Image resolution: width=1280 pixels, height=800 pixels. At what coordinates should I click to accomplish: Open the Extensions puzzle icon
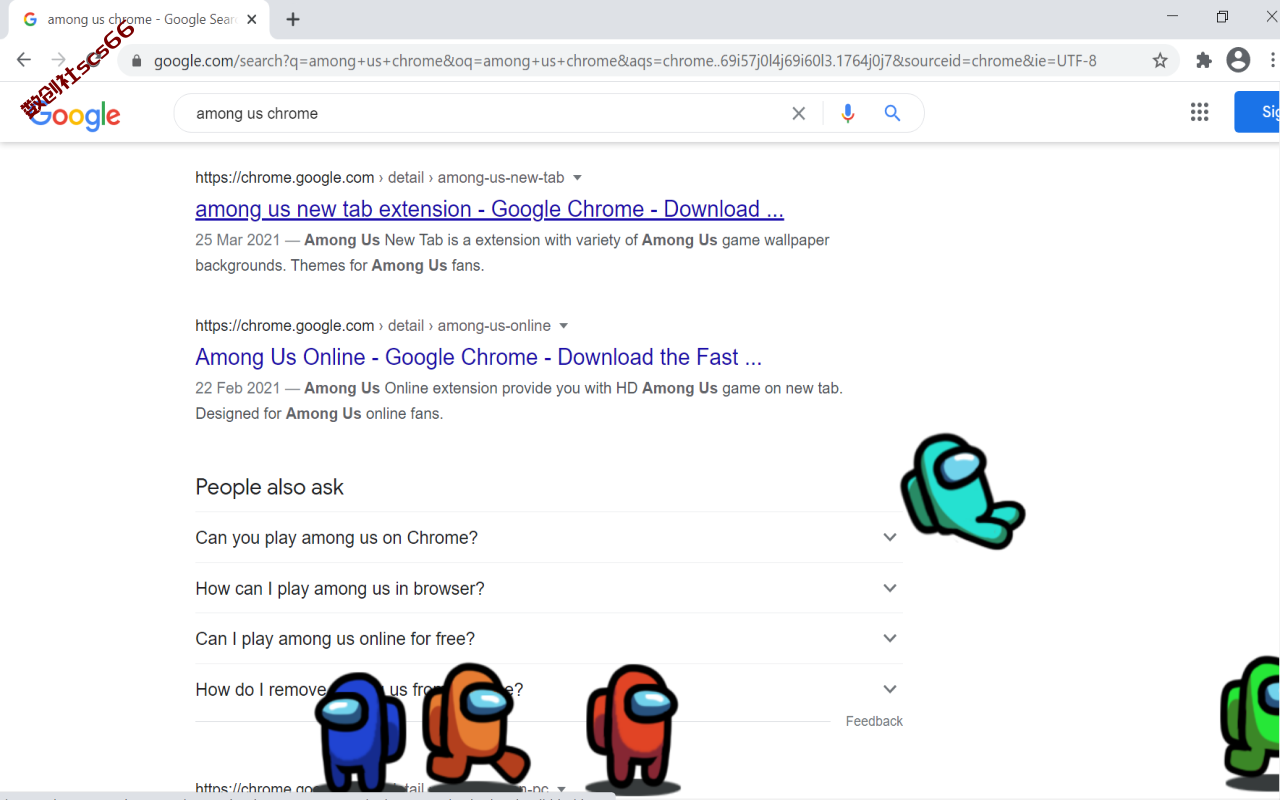(x=1204, y=61)
